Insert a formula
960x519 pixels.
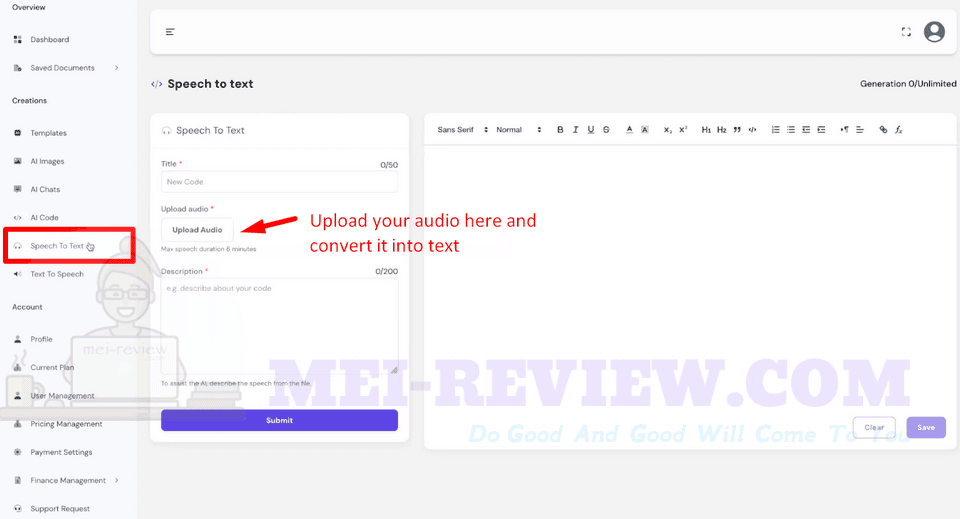click(x=899, y=130)
